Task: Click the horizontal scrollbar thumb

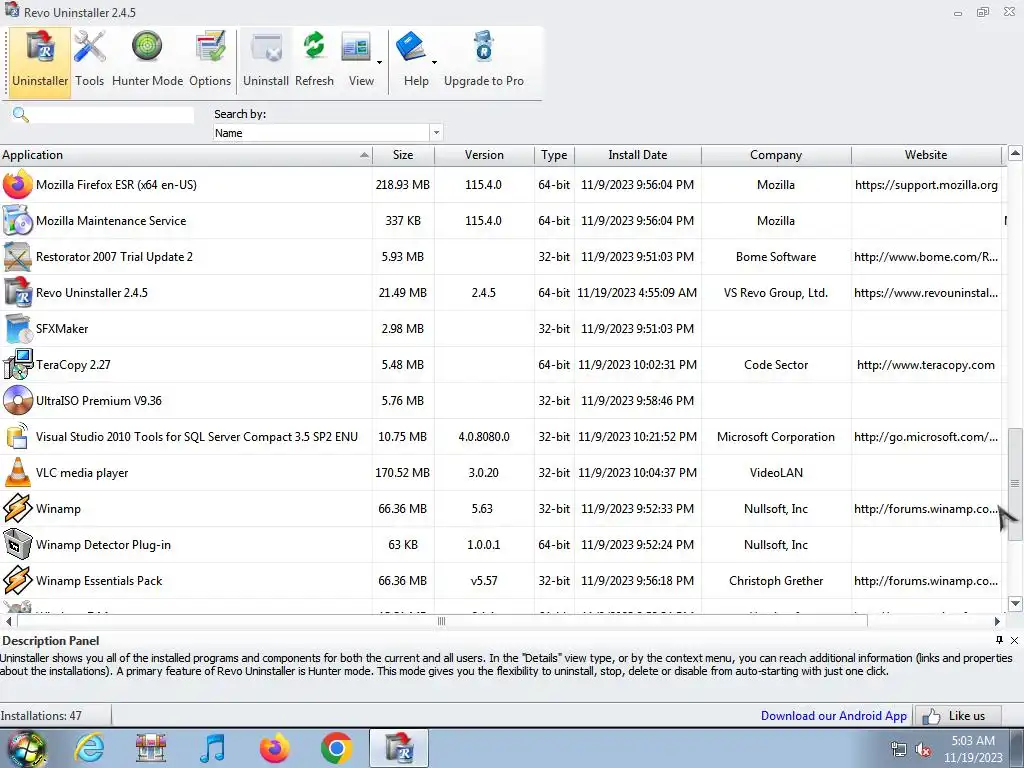Action: (441, 621)
